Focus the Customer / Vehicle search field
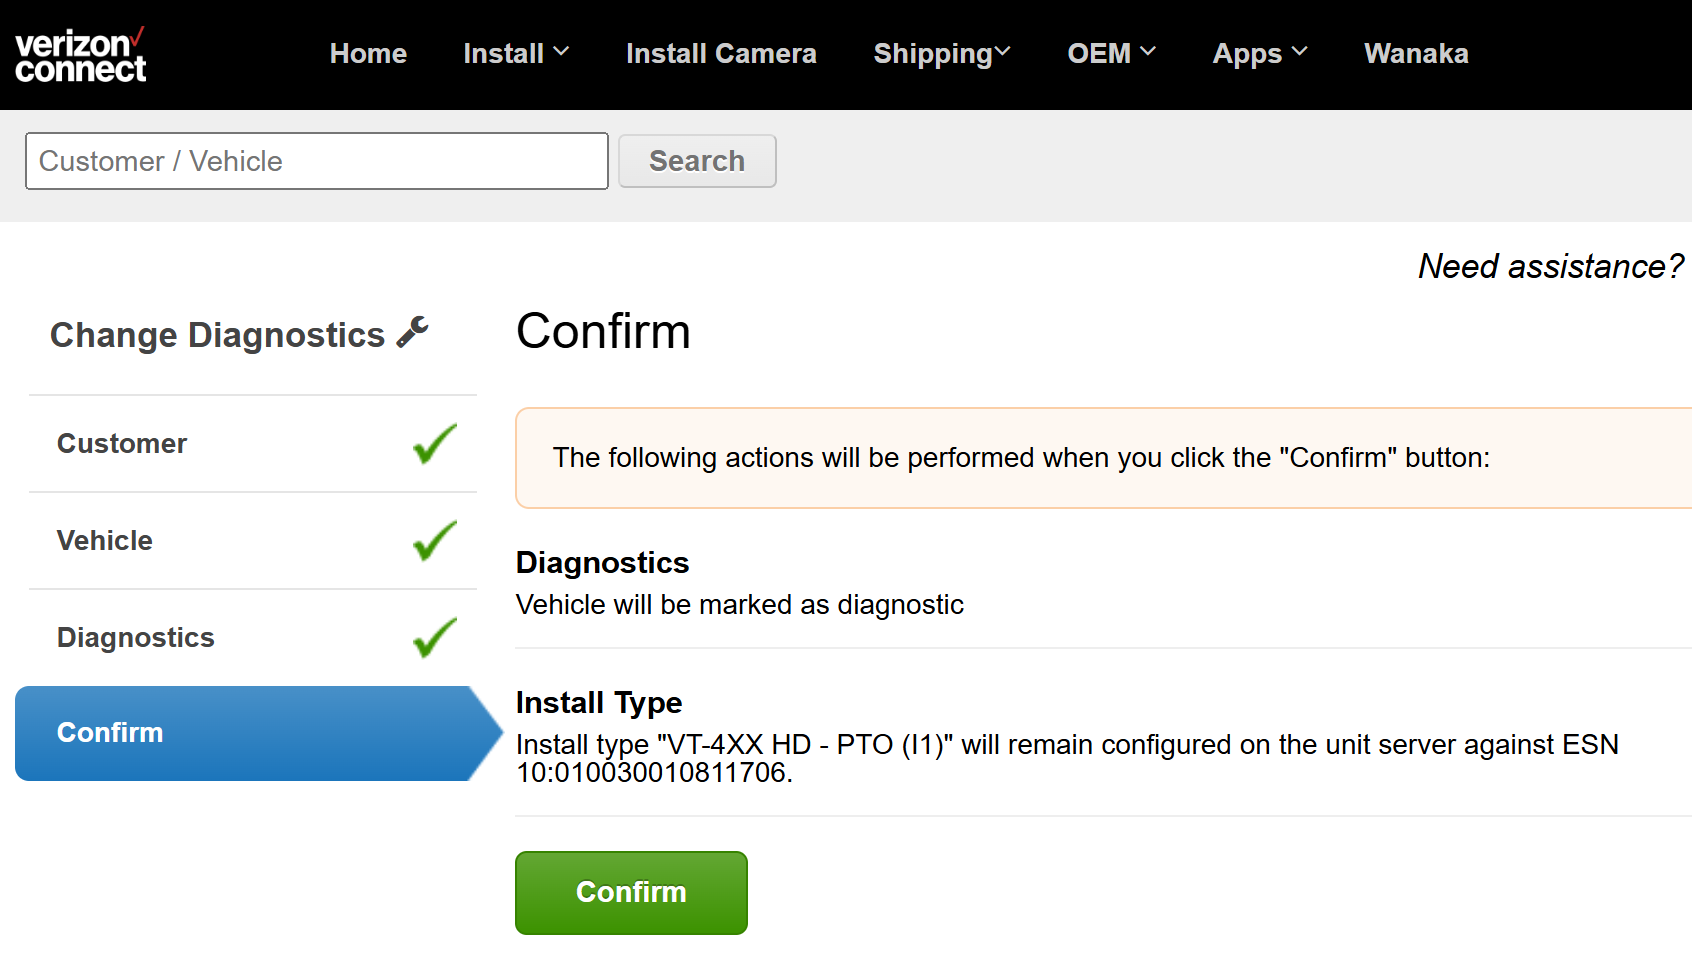 click(x=317, y=161)
